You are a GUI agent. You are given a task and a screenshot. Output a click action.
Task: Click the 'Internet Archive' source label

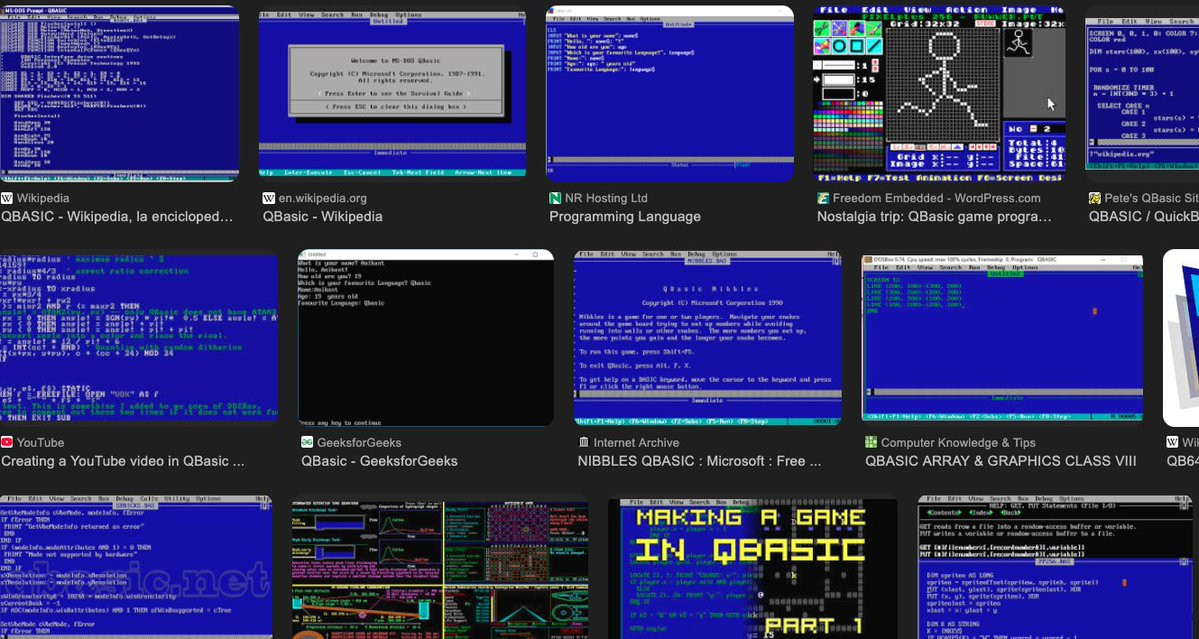(636, 443)
